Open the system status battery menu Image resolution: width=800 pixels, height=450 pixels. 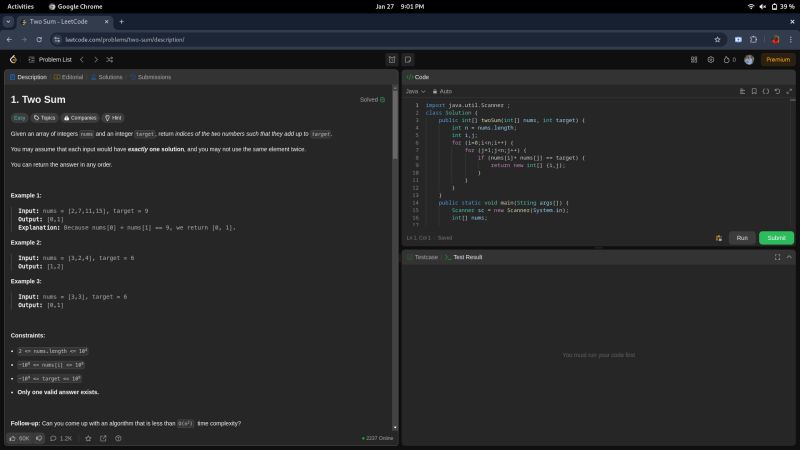[x=772, y=7]
